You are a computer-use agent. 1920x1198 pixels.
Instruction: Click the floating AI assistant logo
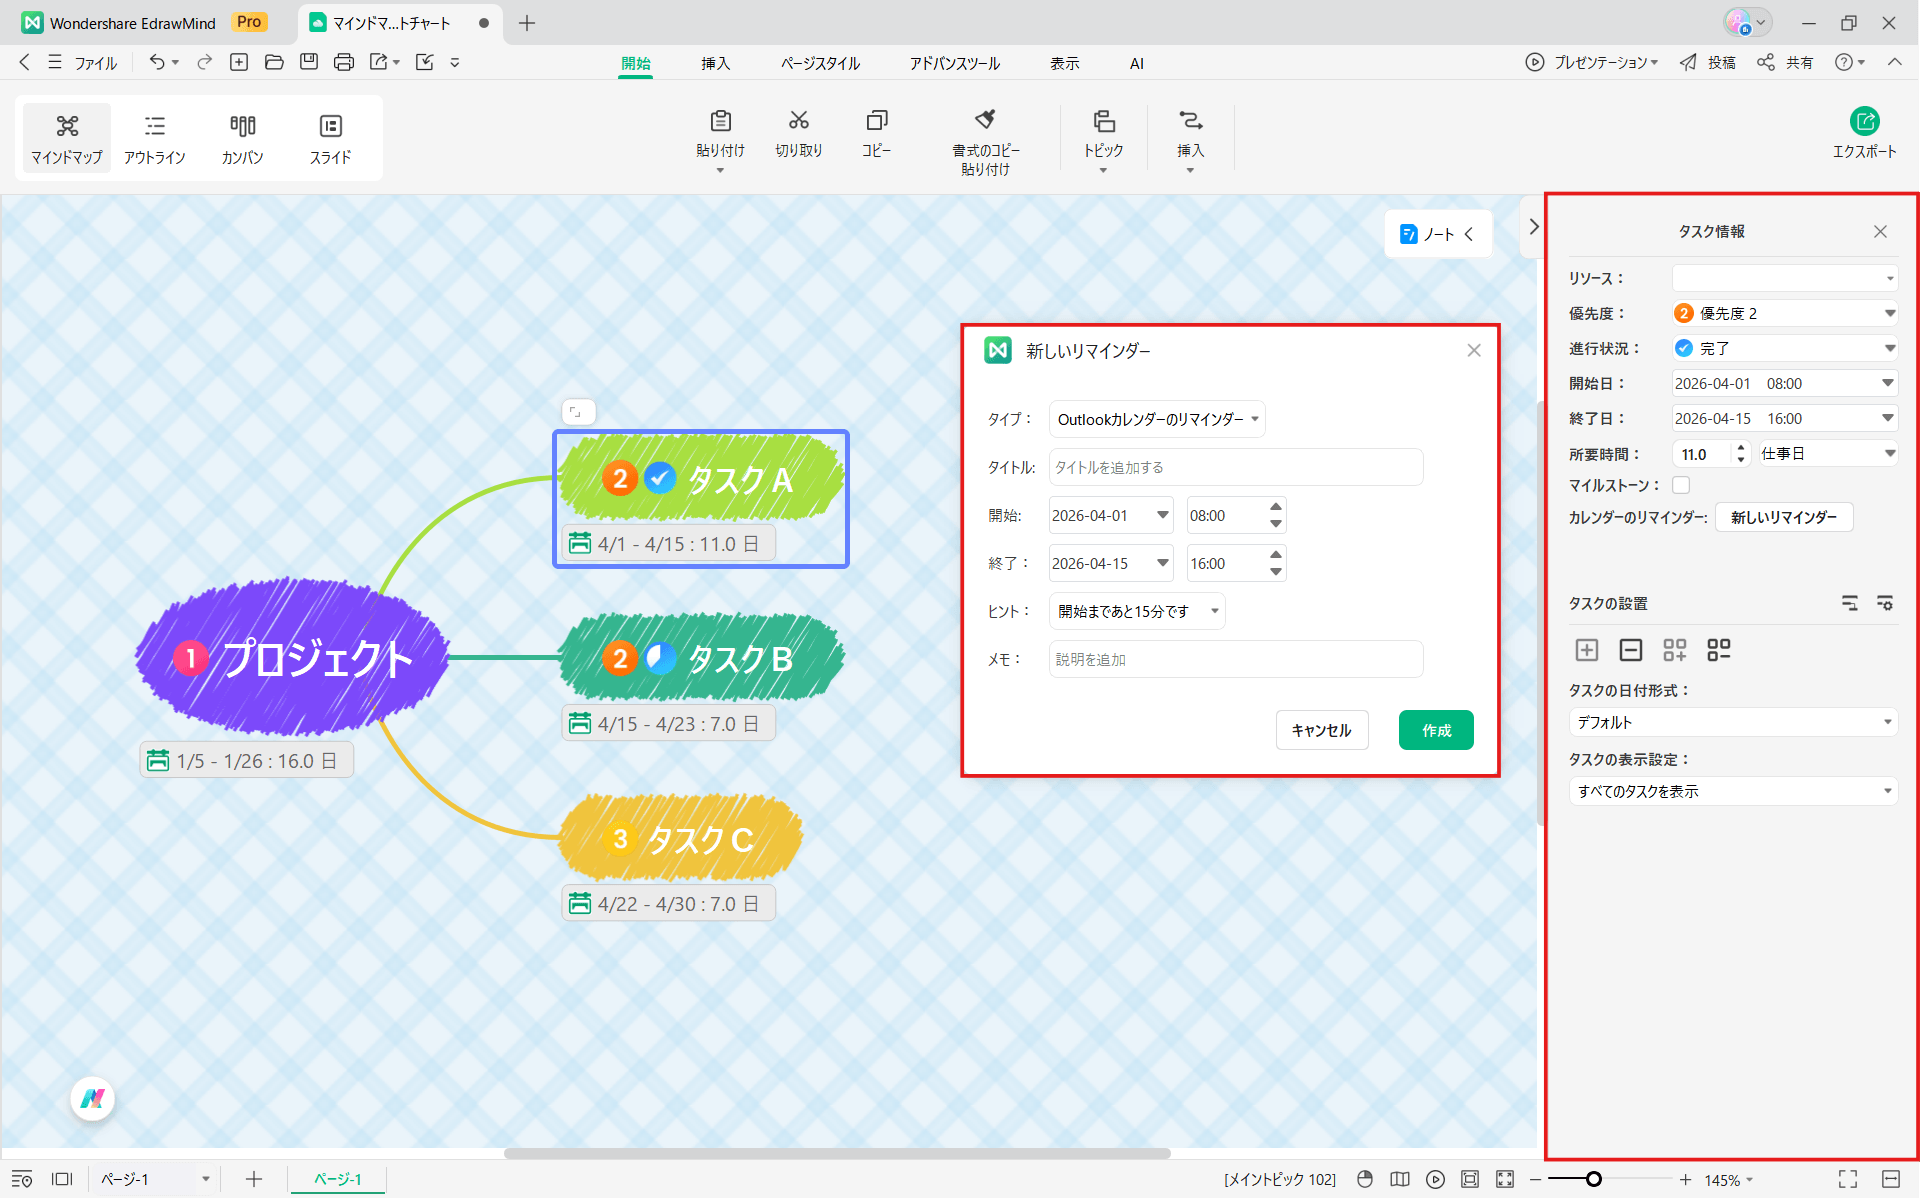[x=93, y=1099]
